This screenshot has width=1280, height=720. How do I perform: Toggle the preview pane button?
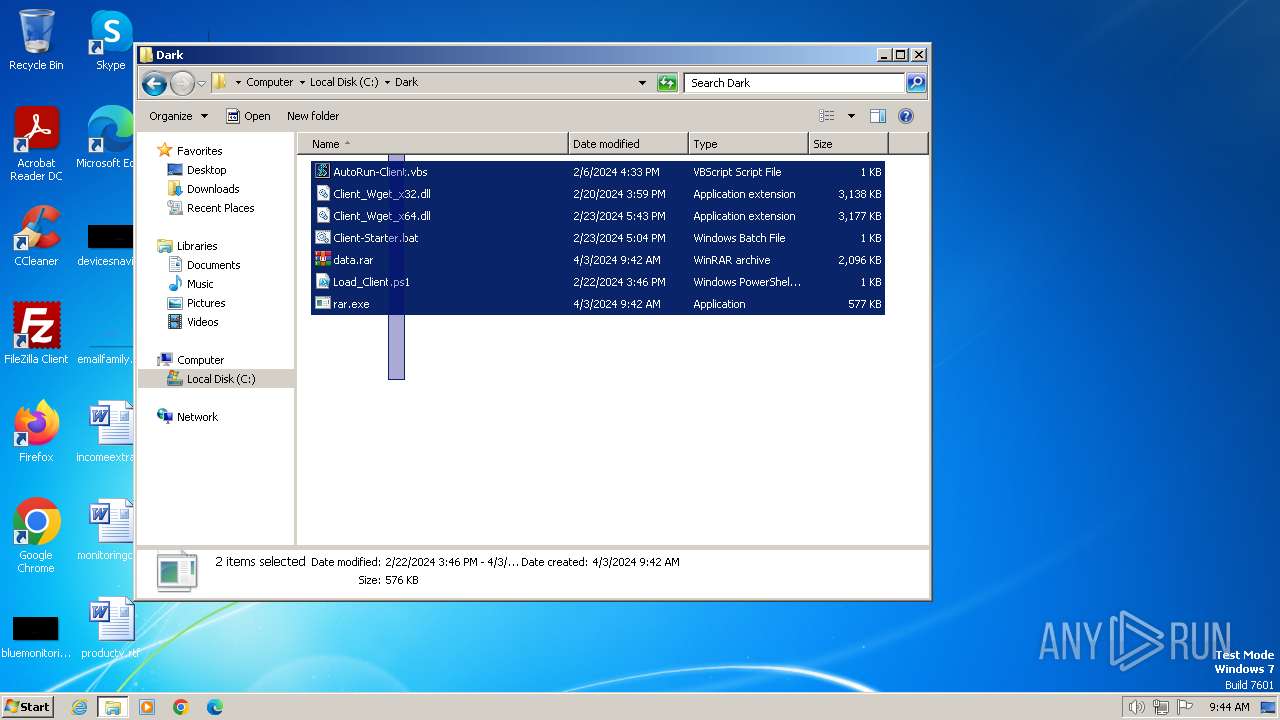tap(877, 116)
